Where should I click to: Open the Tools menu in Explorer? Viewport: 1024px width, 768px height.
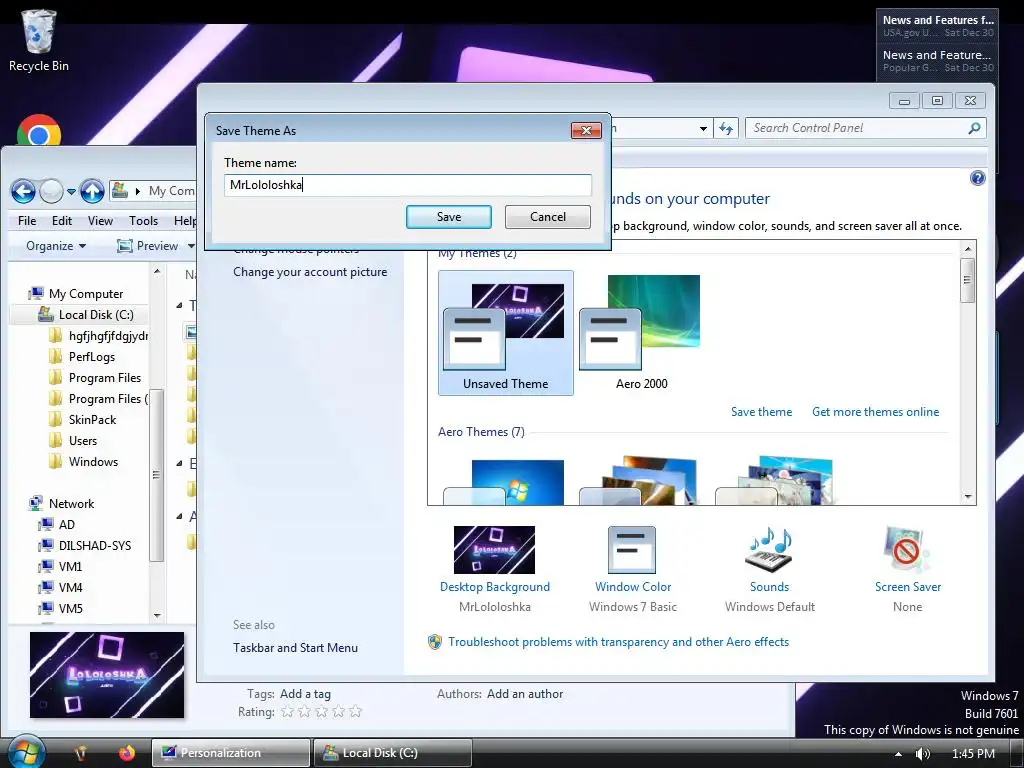pos(143,221)
